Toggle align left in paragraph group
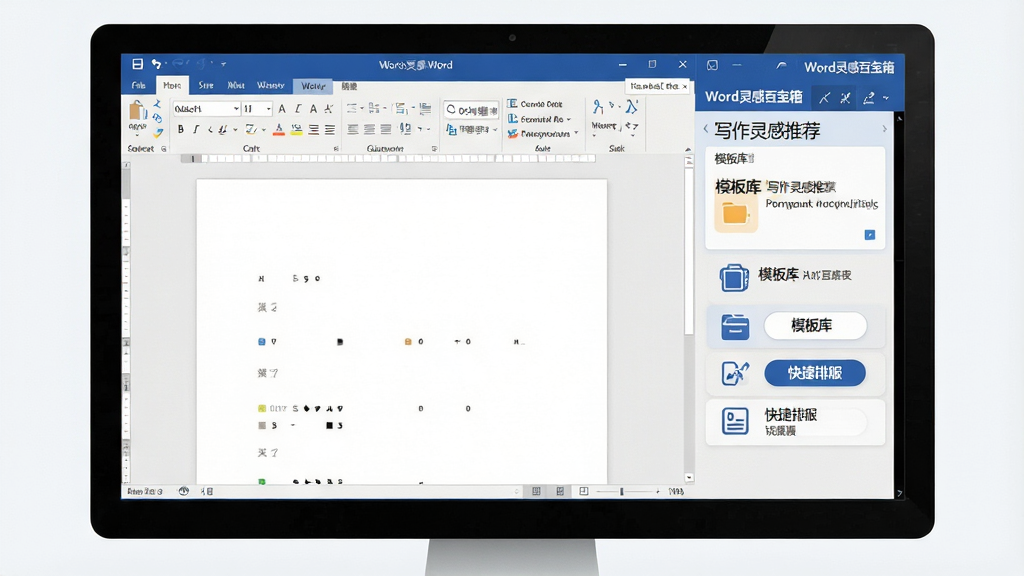 [x=353, y=129]
